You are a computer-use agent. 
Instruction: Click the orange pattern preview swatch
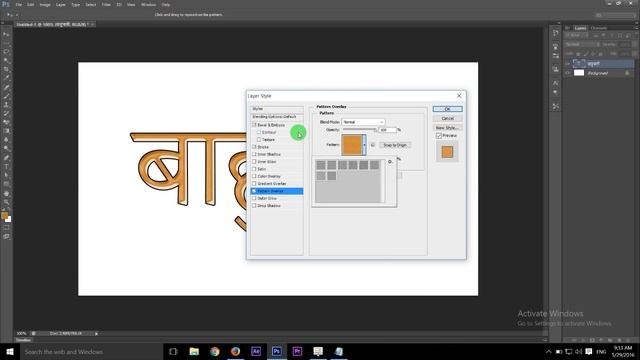click(352, 145)
